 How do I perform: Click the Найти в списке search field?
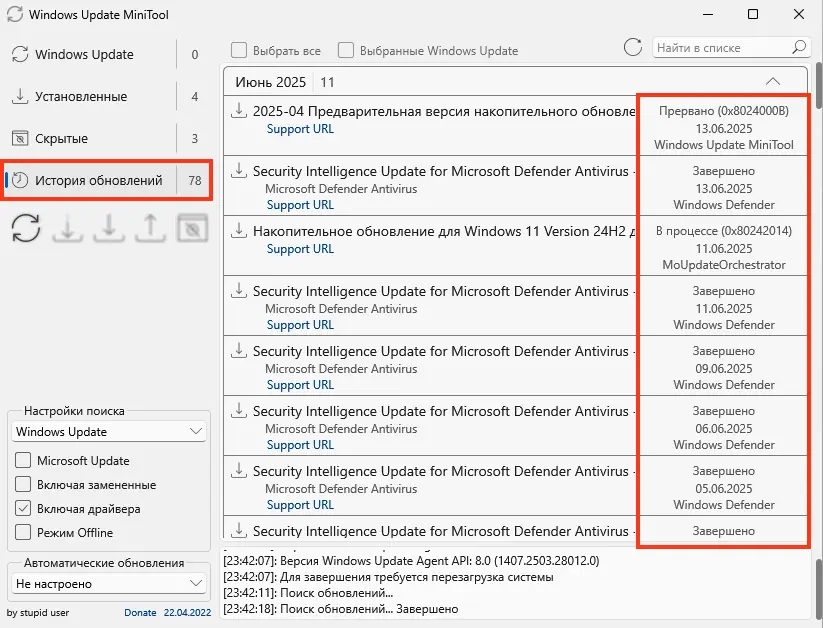click(x=722, y=47)
